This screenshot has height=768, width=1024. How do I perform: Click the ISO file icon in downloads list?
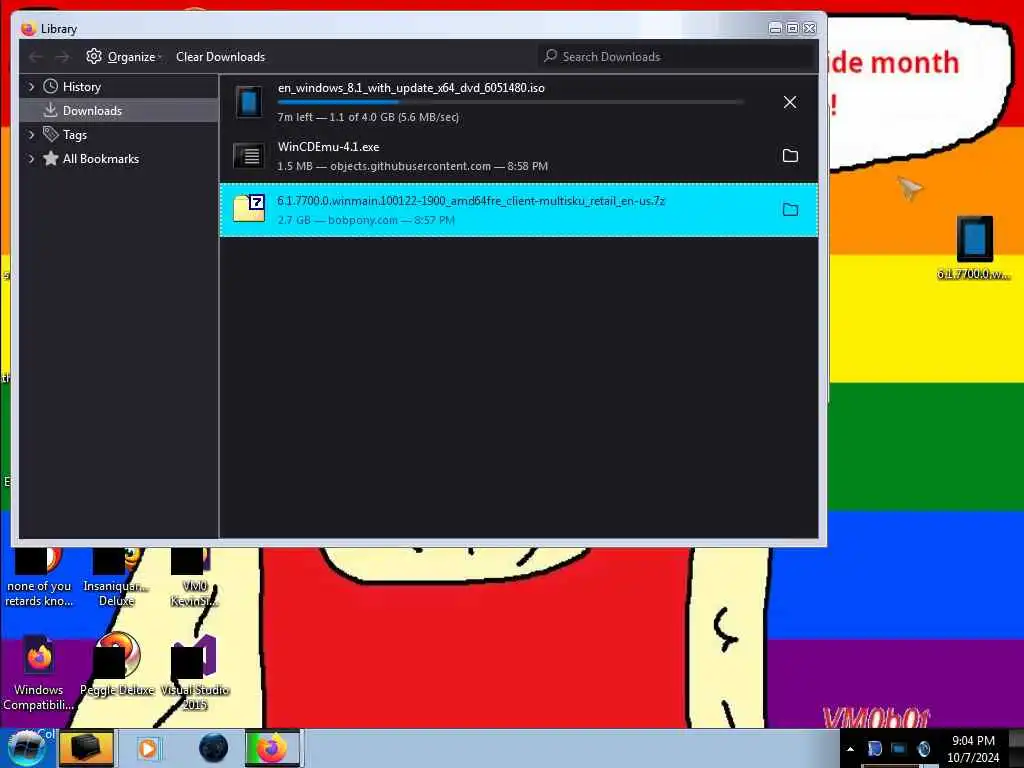click(249, 102)
